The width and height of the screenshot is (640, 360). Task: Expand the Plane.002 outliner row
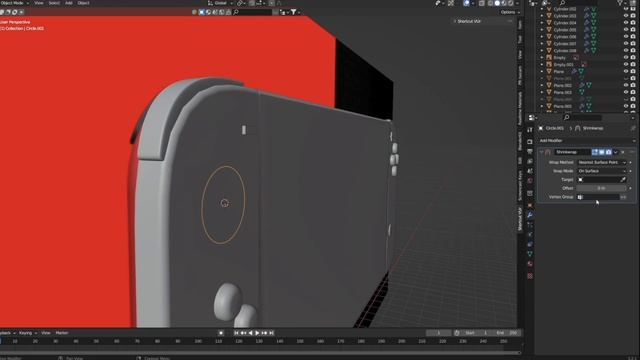click(x=542, y=85)
